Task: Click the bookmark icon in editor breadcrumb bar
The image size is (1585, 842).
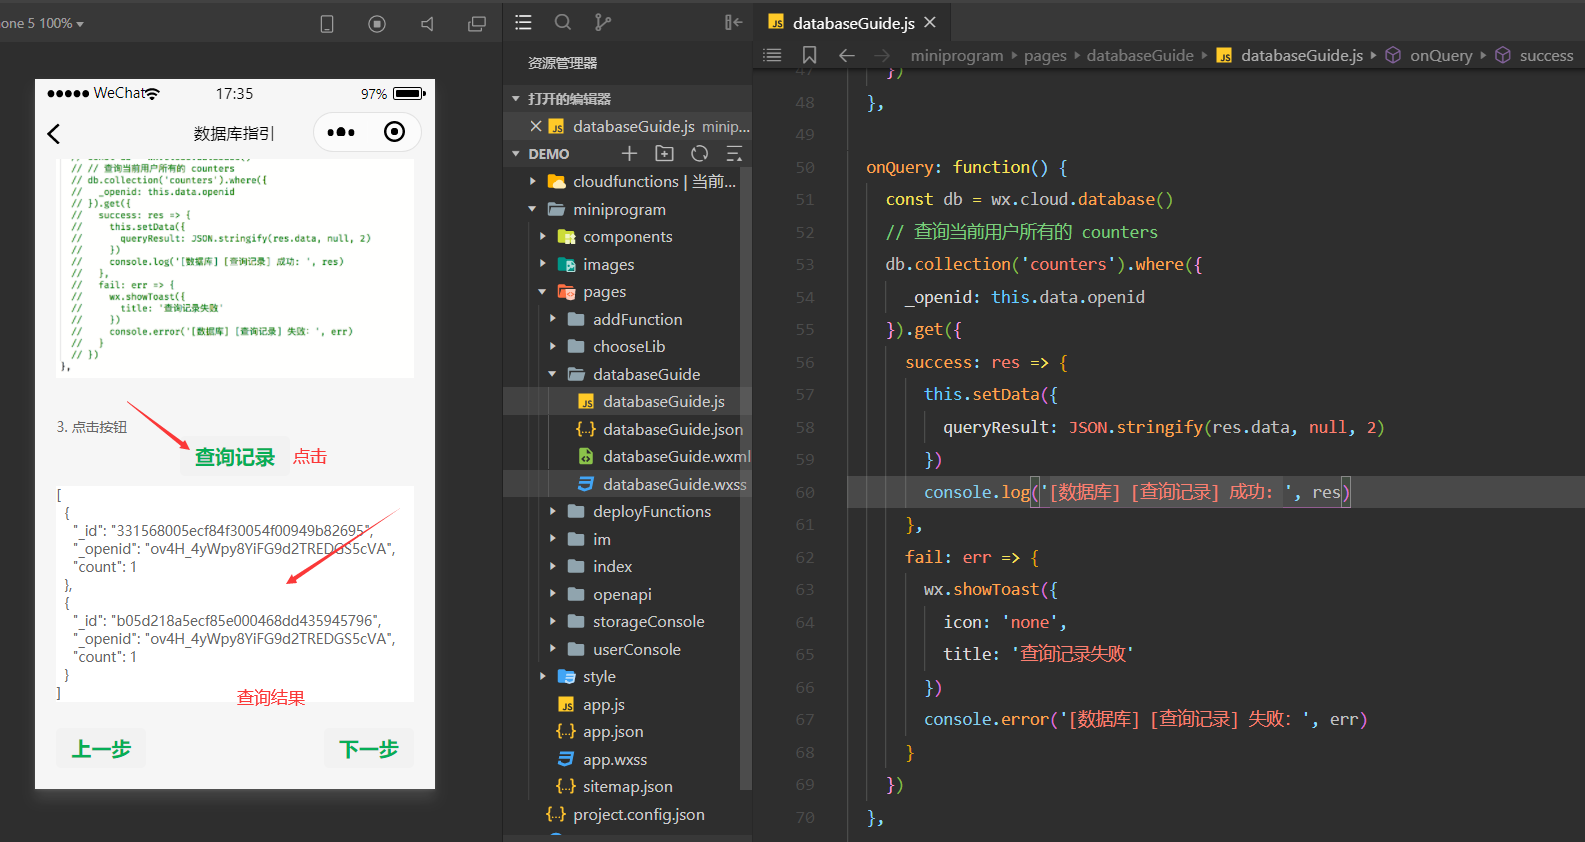Action: (809, 55)
